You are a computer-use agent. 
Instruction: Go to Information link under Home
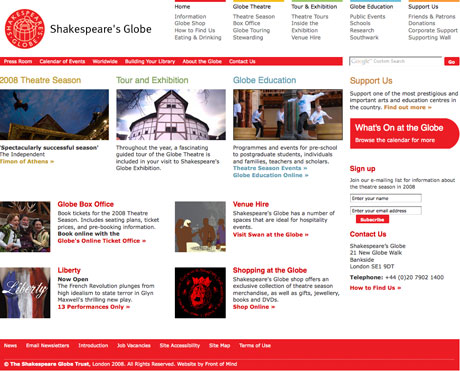click(x=190, y=16)
